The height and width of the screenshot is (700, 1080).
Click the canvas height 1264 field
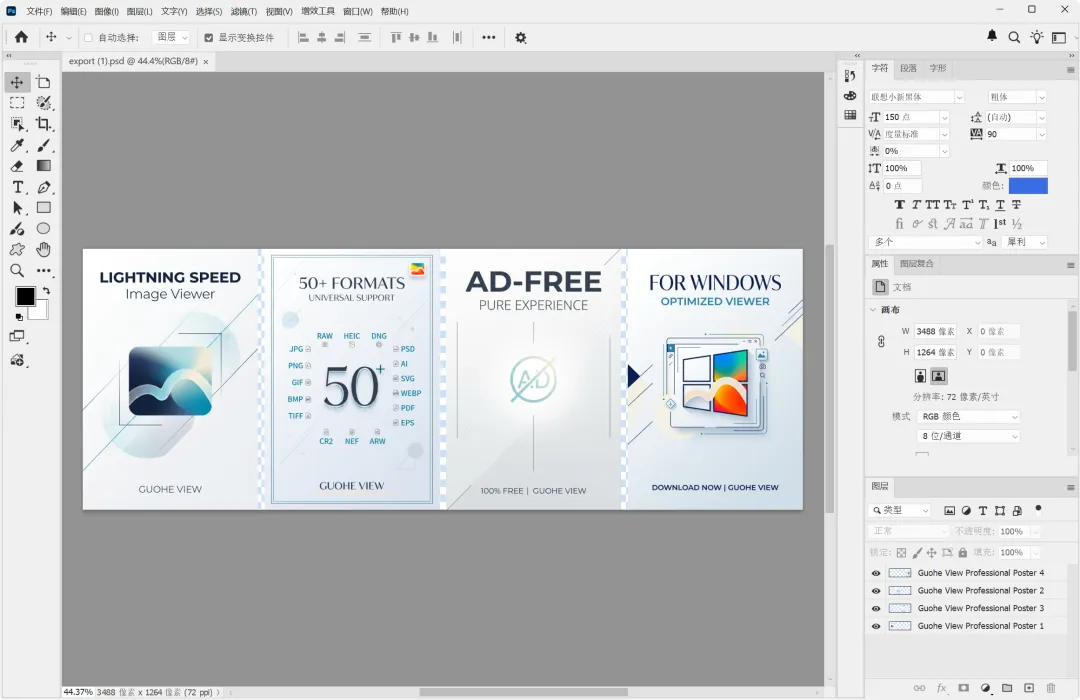(935, 353)
